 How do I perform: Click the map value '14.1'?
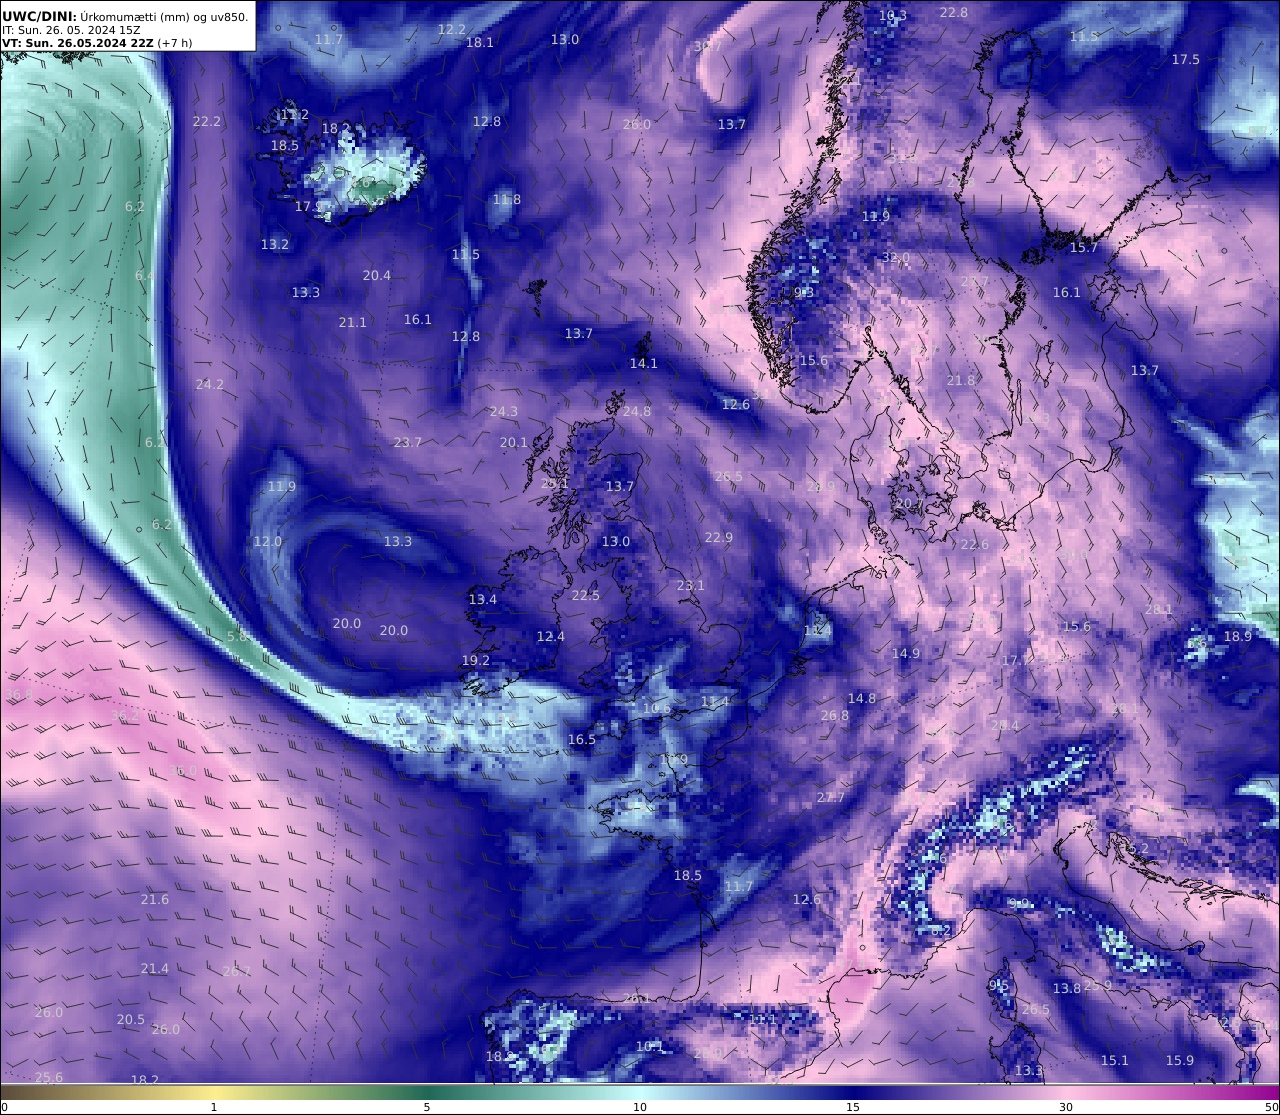click(x=644, y=364)
